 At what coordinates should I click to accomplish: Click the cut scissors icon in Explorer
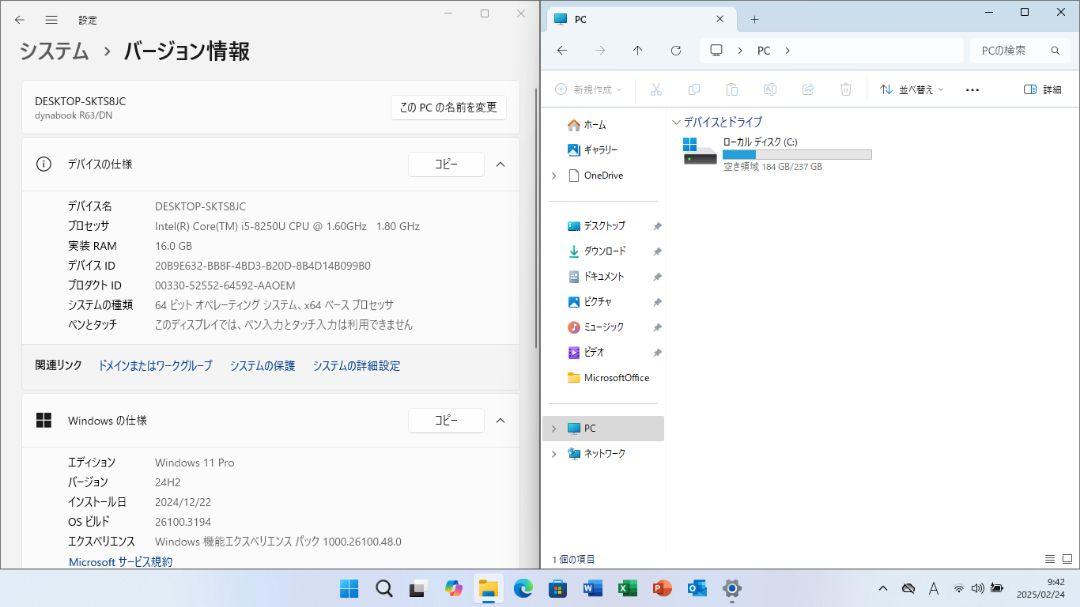pyautogui.click(x=656, y=90)
